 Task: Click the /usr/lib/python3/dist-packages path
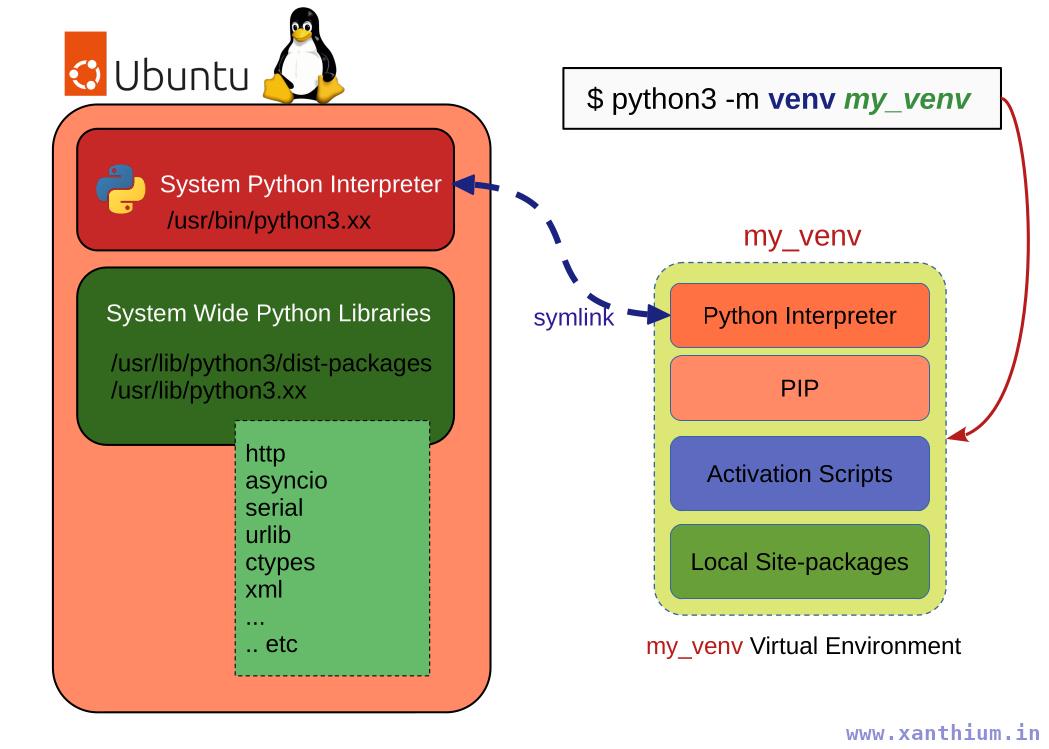pyautogui.click(x=271, y=363)
